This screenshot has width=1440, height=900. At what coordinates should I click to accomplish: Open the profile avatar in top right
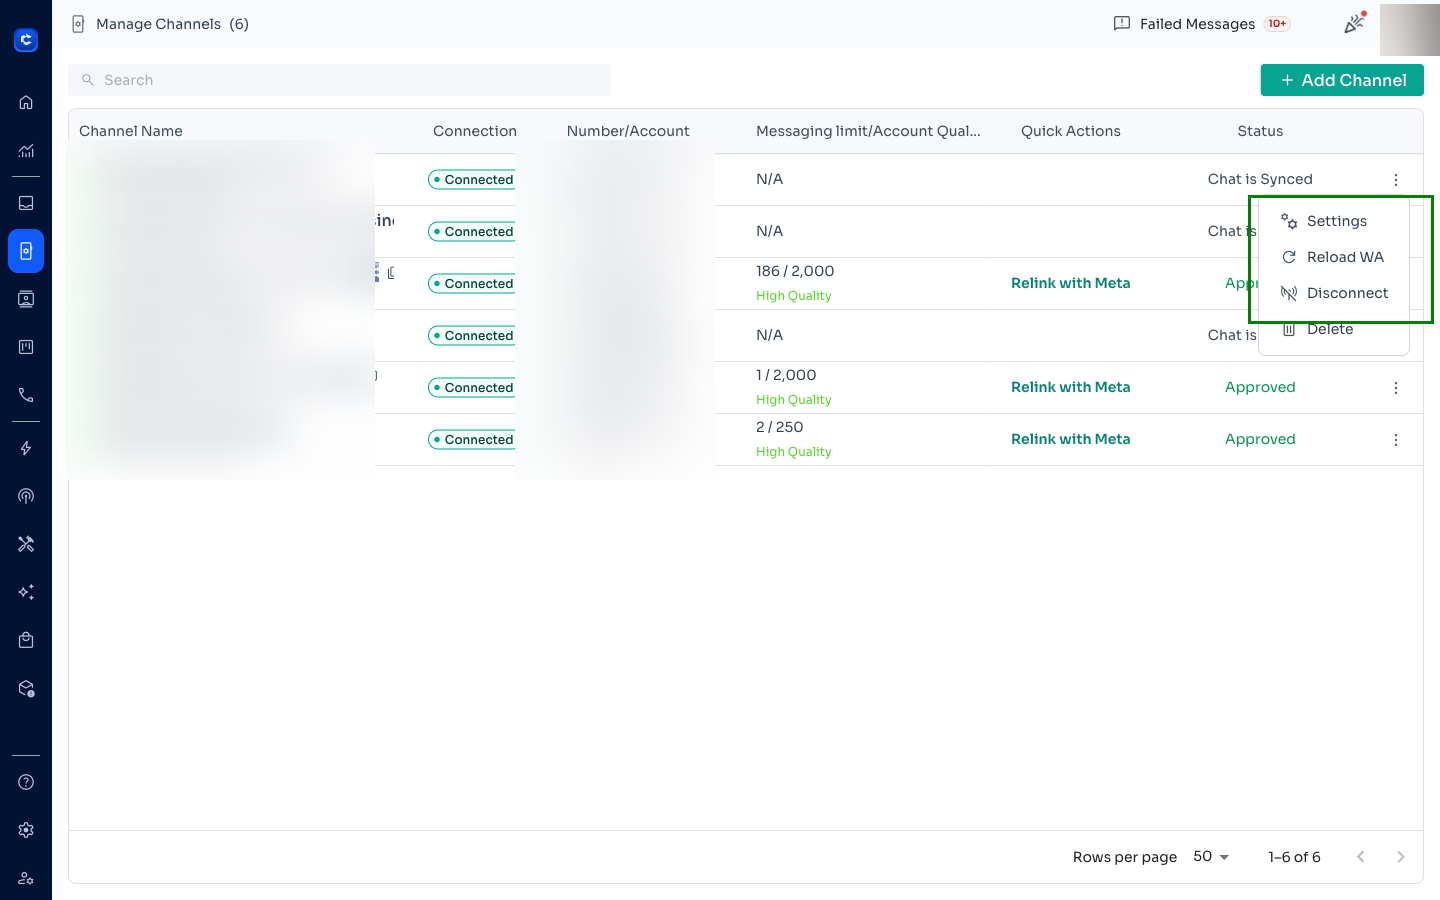click(x=1410, y=29)
